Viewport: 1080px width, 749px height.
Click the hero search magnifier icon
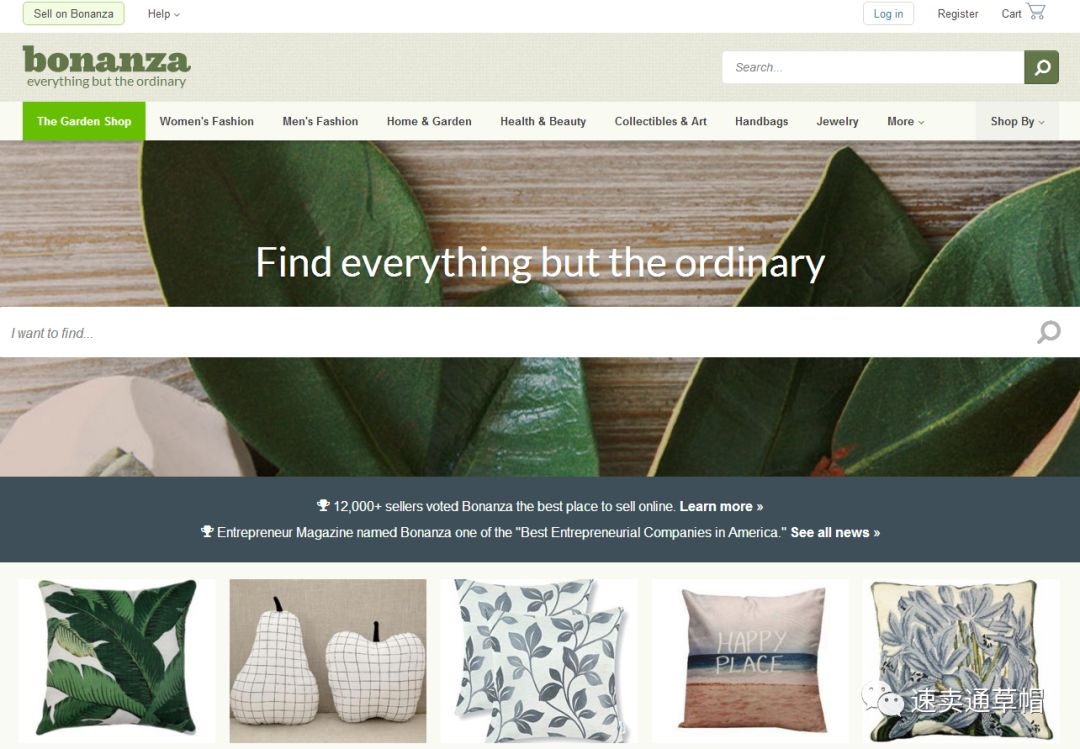point(1048,332)
